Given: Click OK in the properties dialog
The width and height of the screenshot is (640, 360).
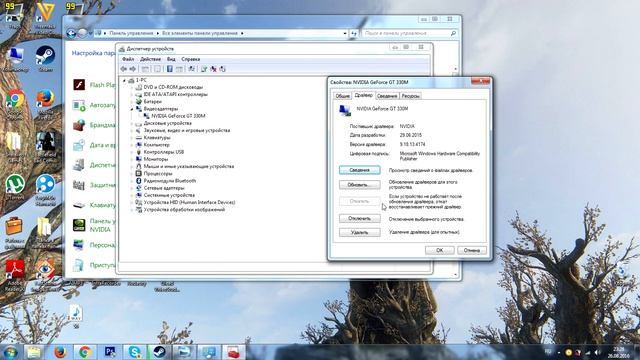Looking at the screenshot, I should 440,250.
